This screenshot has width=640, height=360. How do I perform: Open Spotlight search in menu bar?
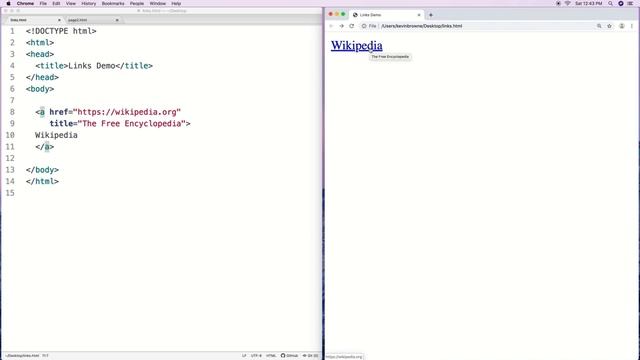click(x=610, y=3)
